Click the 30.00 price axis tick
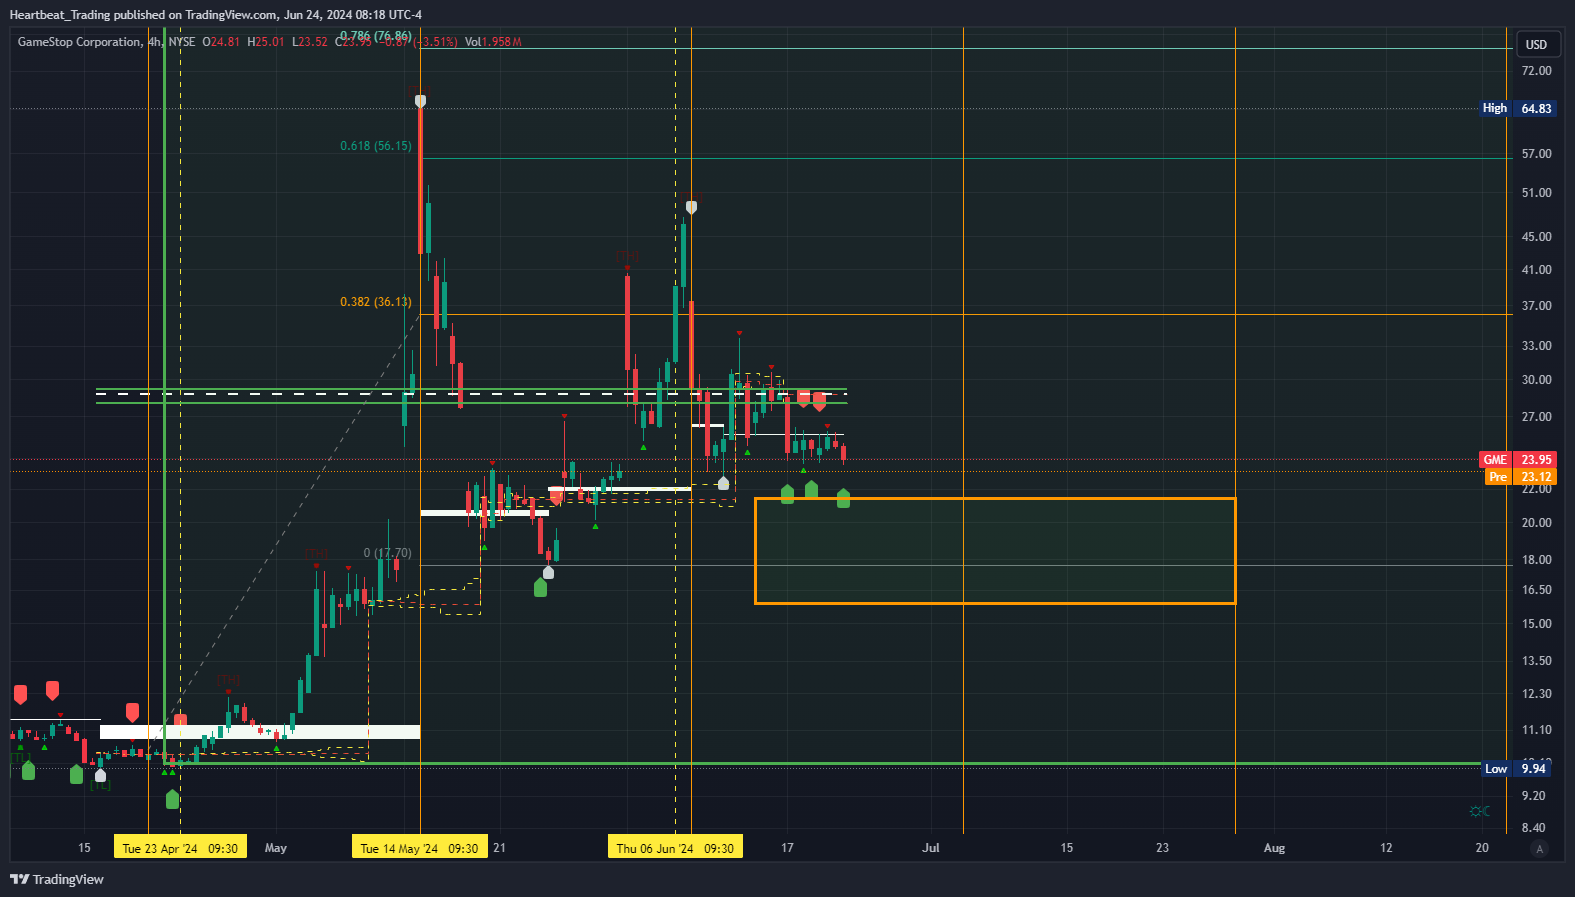 pyautogui.click(x=1536, y=380)
